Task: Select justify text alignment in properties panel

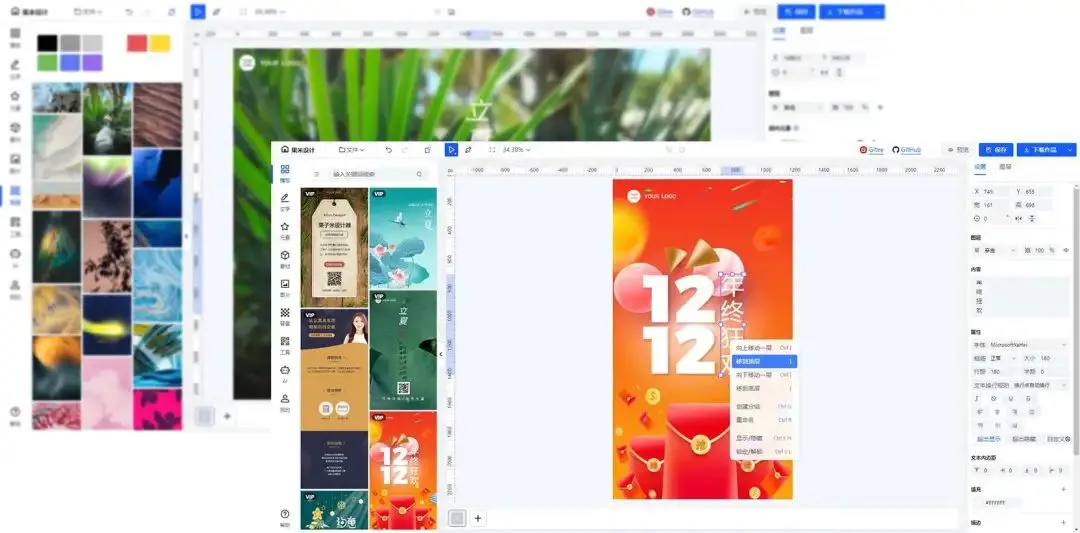Action: tap(1030, 412)
